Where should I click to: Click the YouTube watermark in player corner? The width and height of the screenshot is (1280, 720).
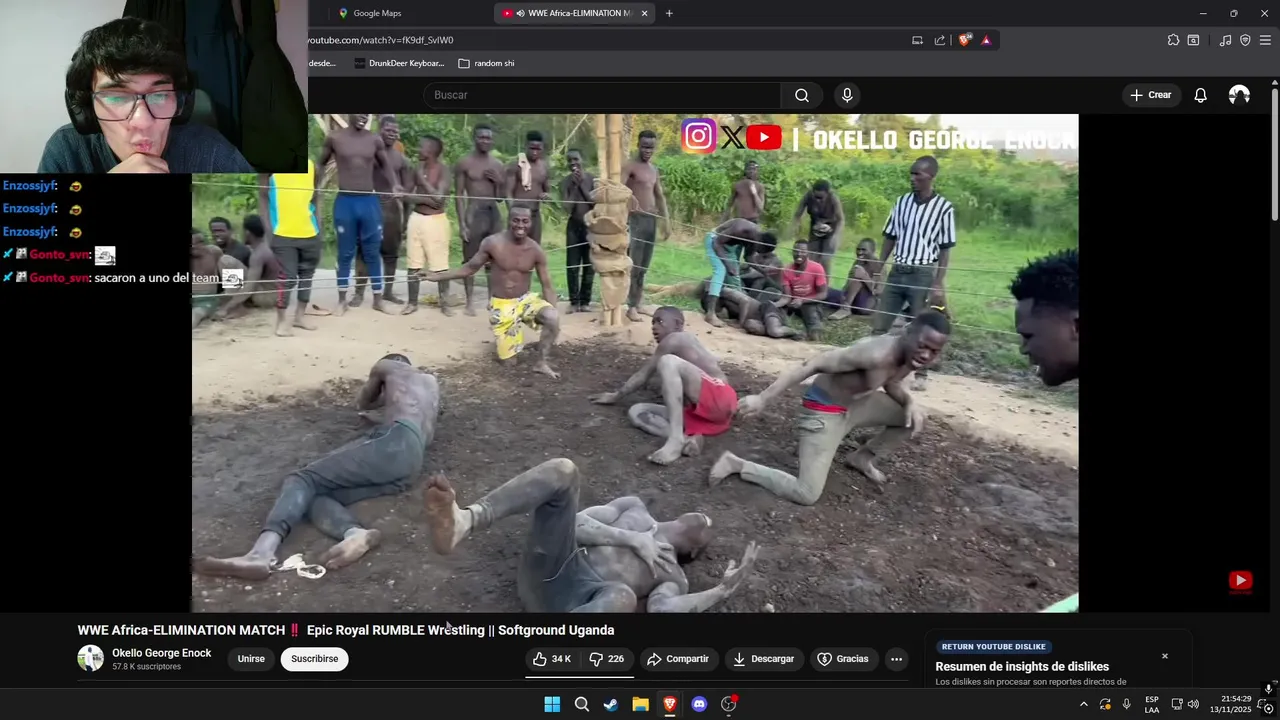point(1240,581)
